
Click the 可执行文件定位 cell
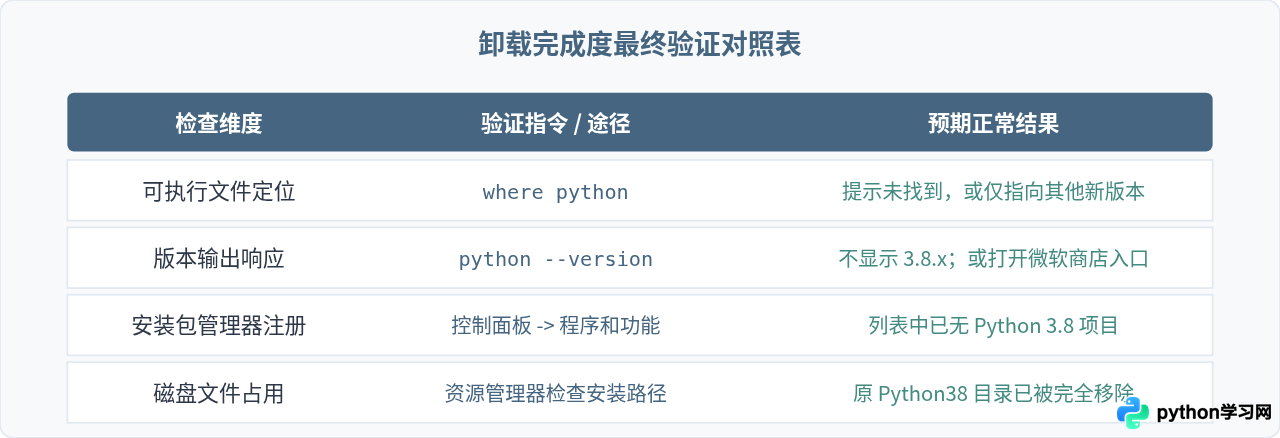pos(219,191)
